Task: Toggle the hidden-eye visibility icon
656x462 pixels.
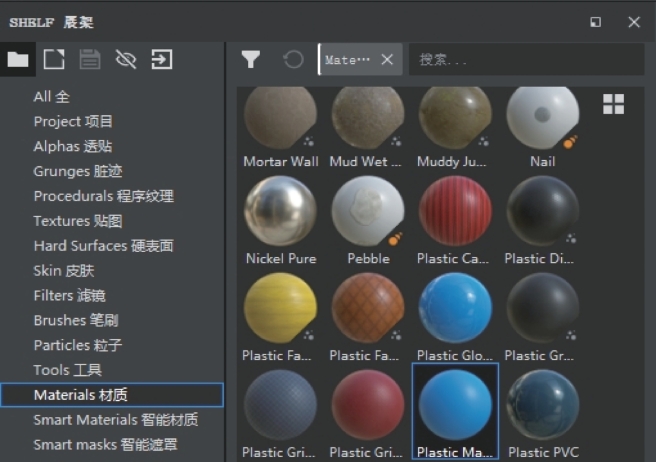Action: click(x=126, y=59)
